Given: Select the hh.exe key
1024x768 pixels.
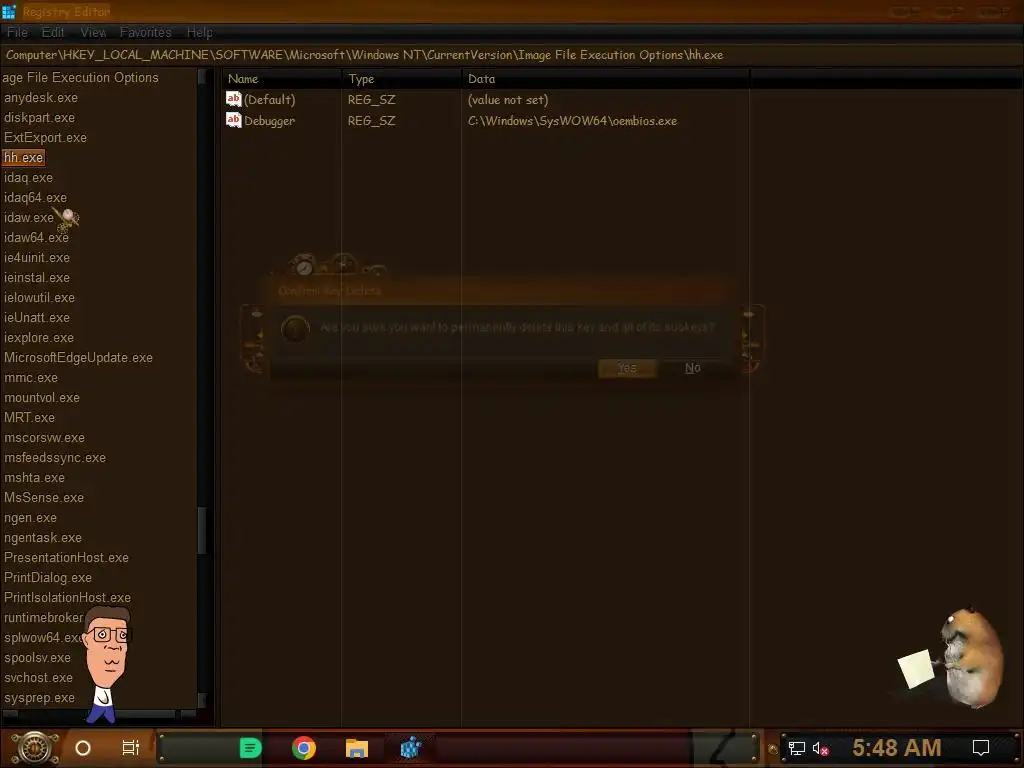Looking at the screenshot, I should point(24,157).
